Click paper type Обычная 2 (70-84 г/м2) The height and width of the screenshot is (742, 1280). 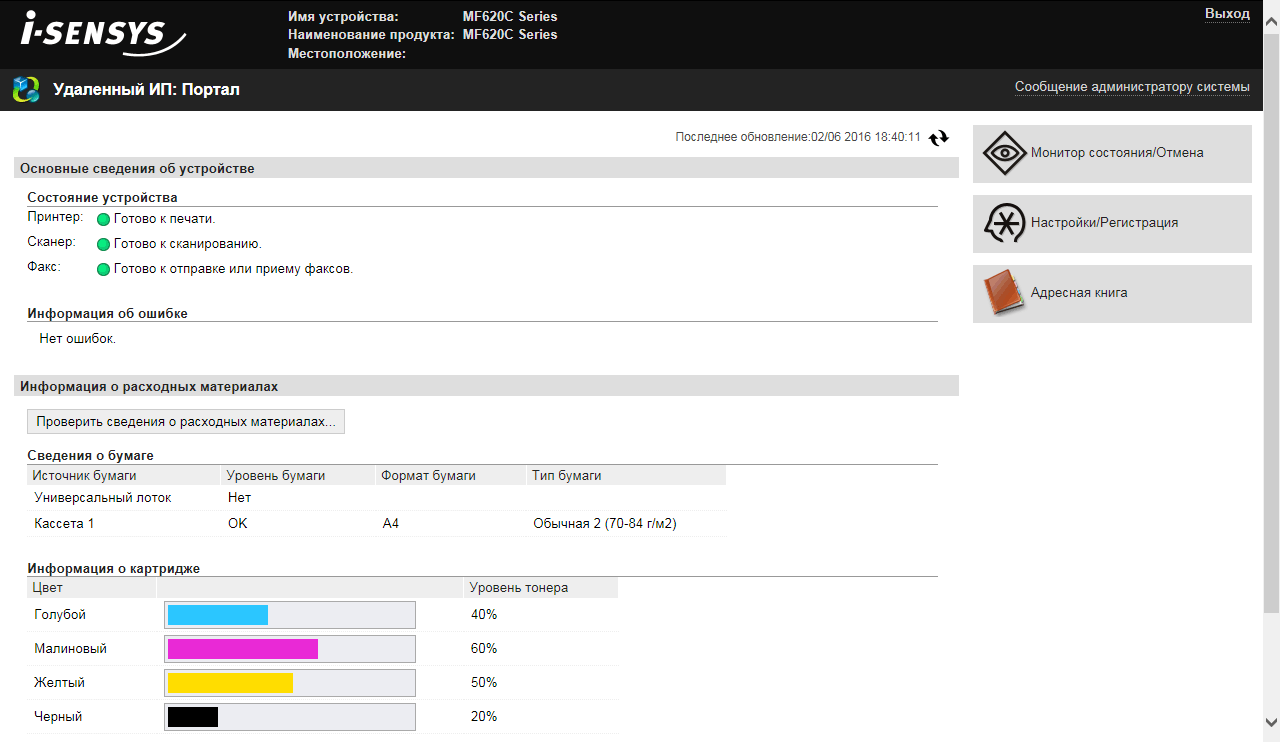tap(605, 523)
